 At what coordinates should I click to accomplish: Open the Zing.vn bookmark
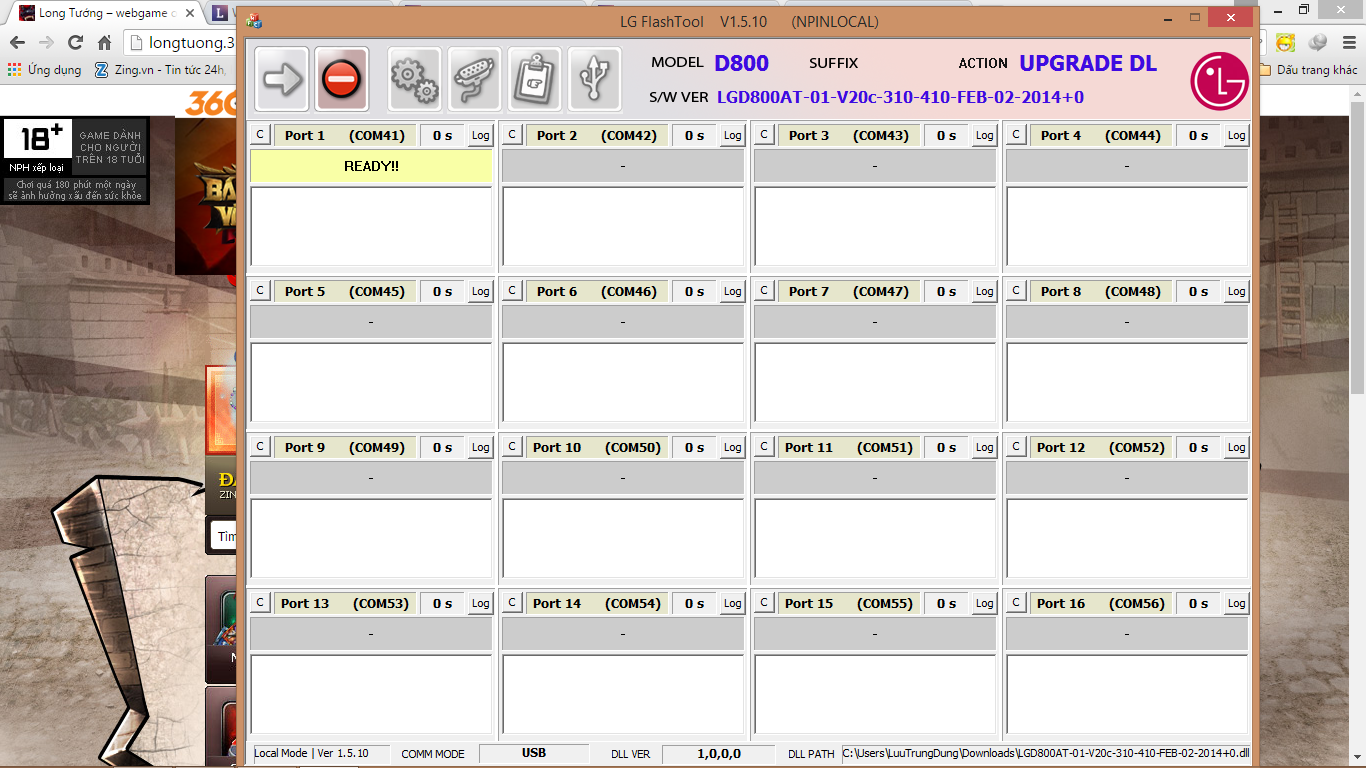point(160,70)
